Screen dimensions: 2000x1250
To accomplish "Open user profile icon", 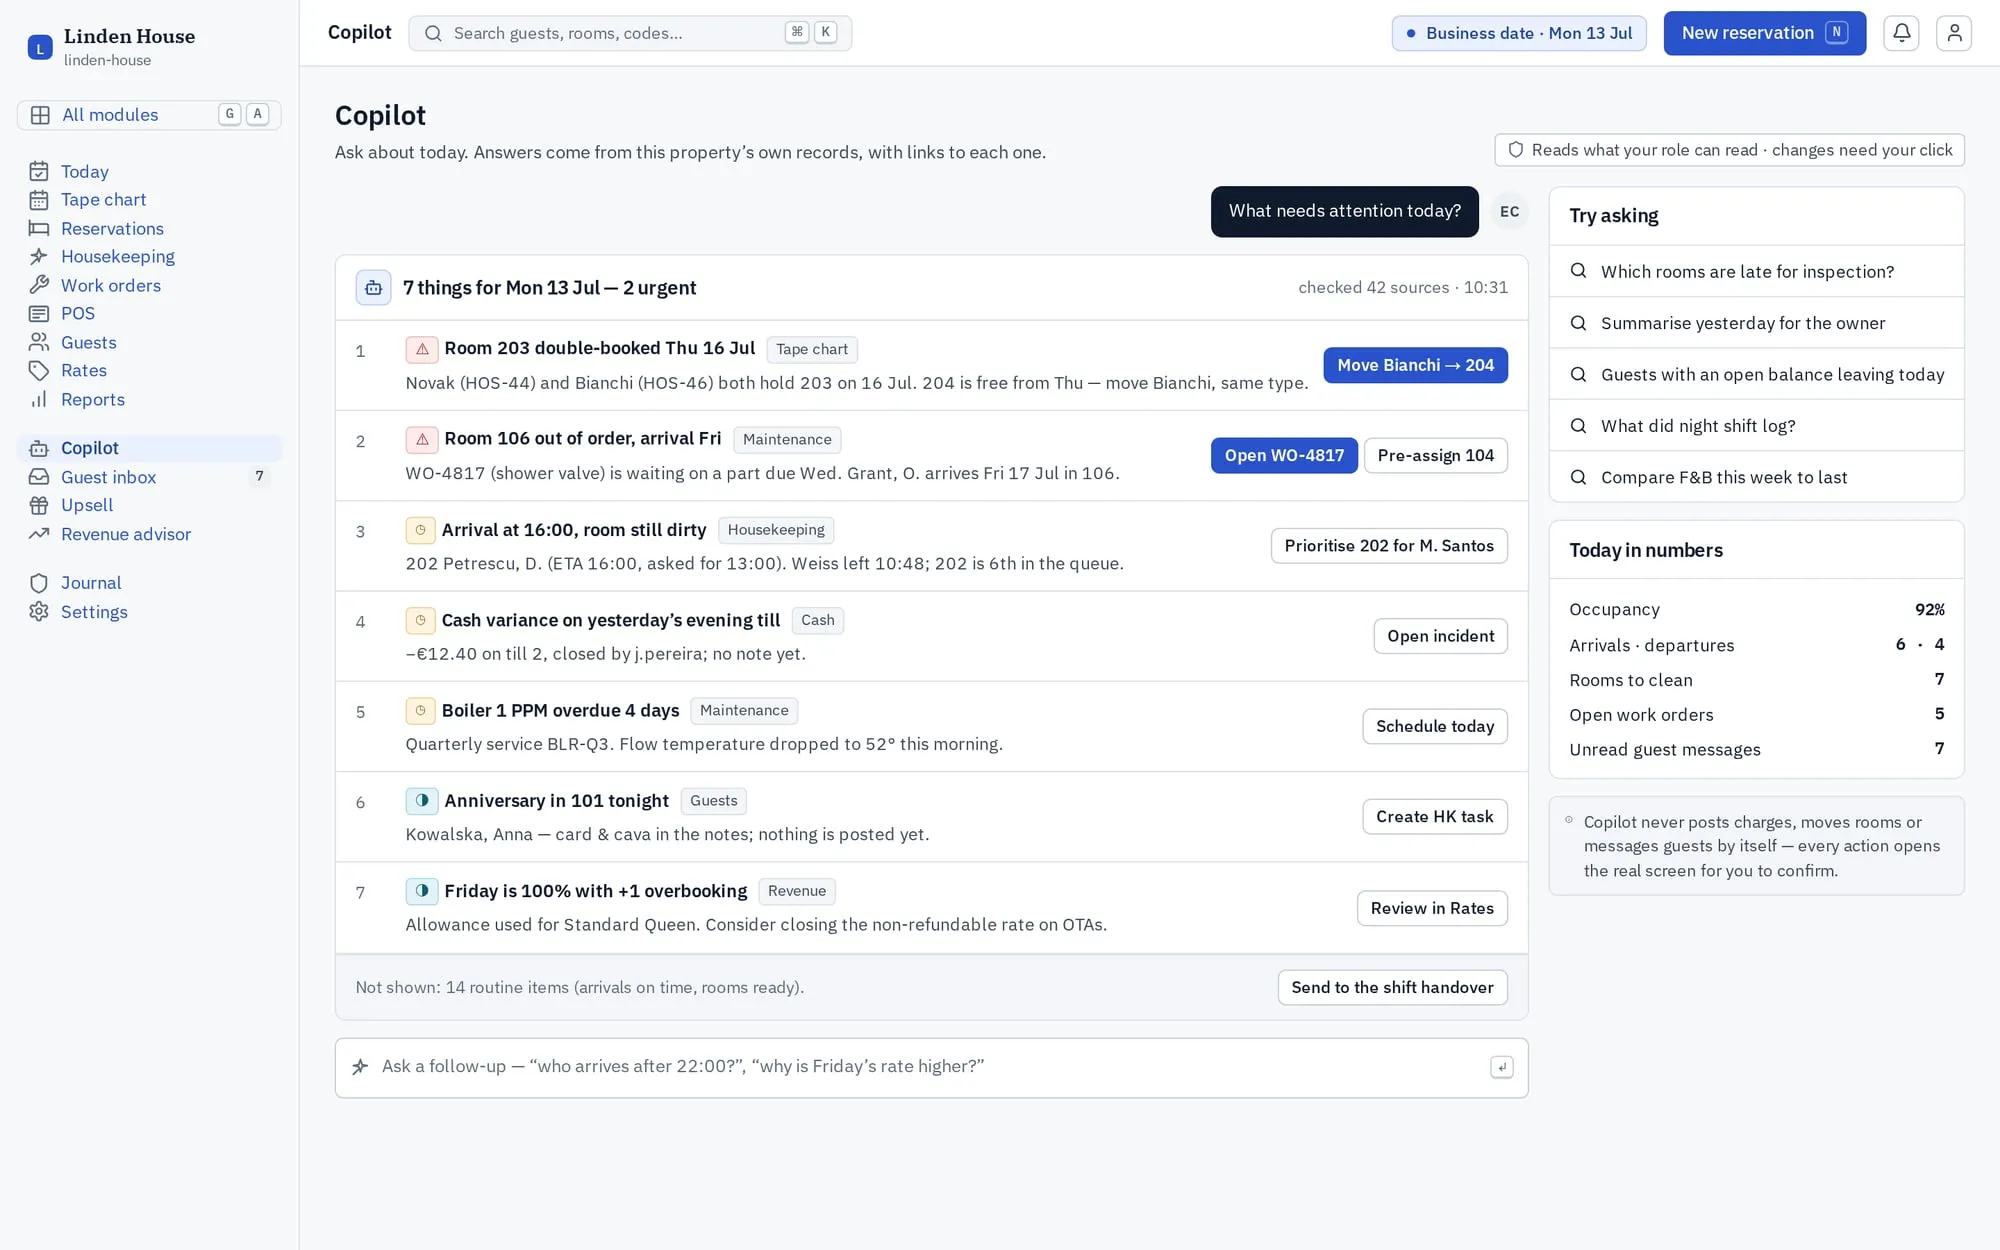I will (x=1954, y=33).
